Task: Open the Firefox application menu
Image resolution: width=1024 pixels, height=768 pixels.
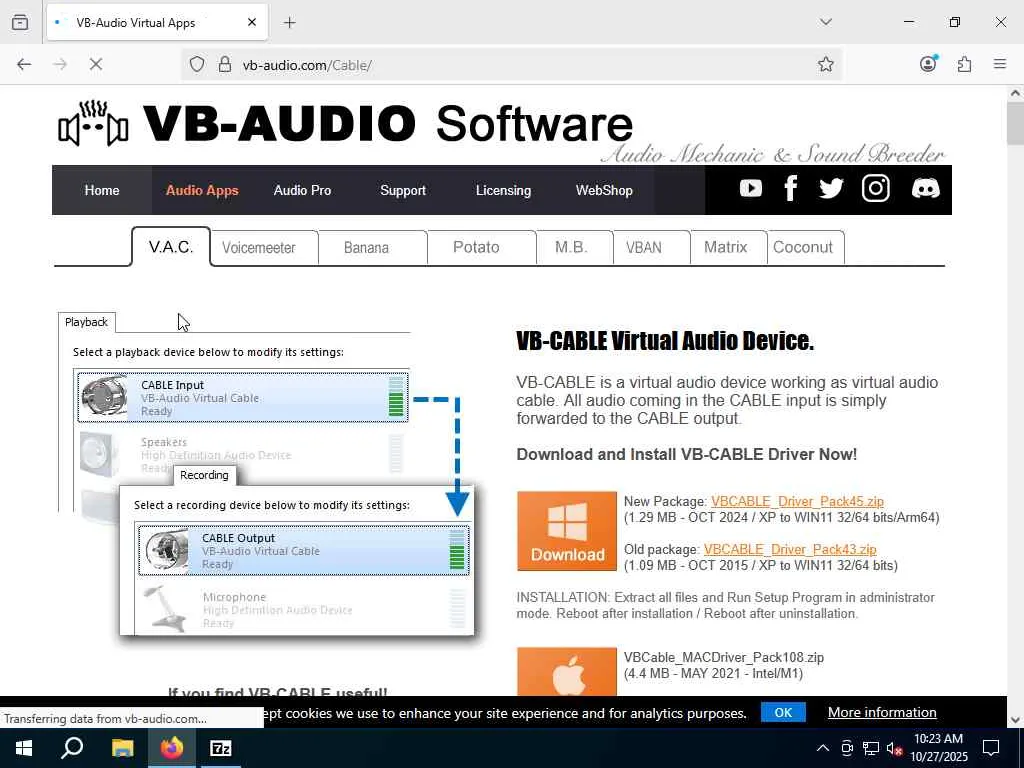Action: click(x=1000, y=64)
